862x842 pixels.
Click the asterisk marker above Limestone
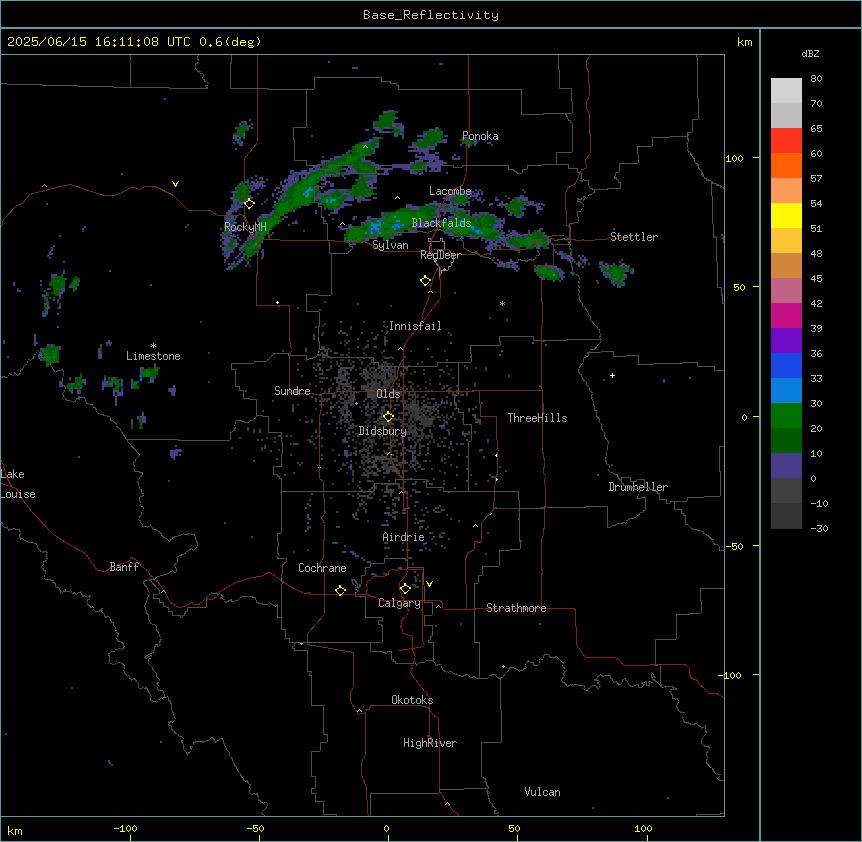tap(153, 346)
